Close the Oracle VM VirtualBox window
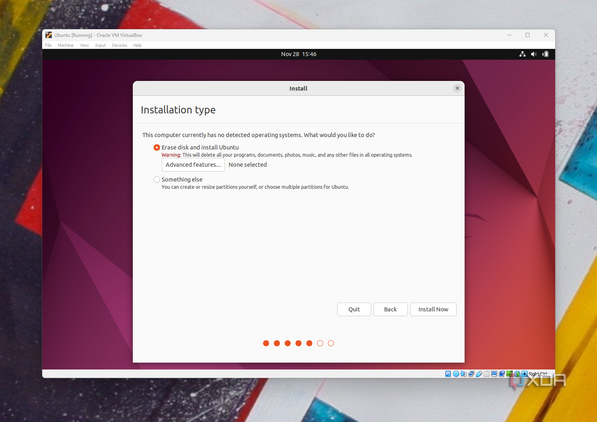597x422 pixels. pyautogui.click(x=546, y=35)
